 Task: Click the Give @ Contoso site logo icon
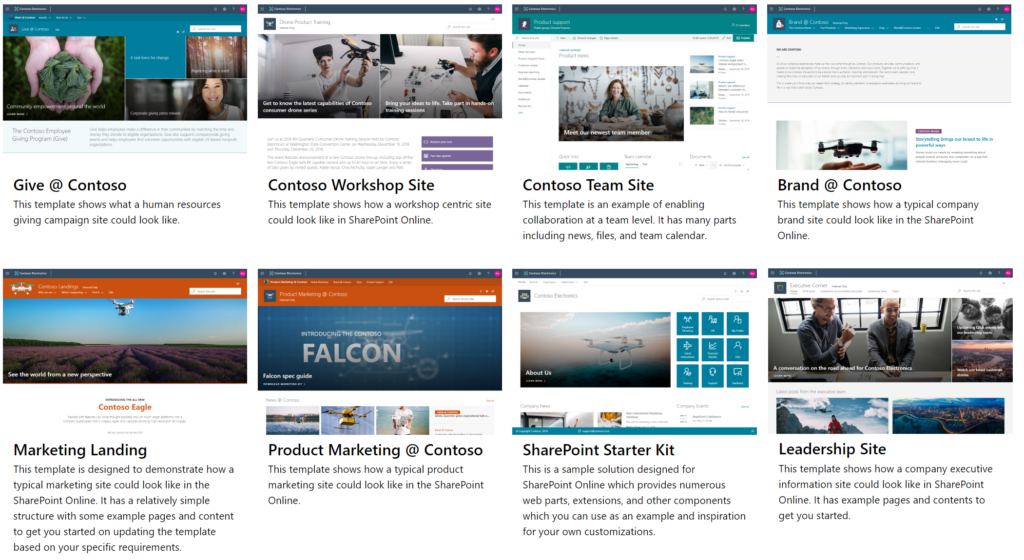13,29
